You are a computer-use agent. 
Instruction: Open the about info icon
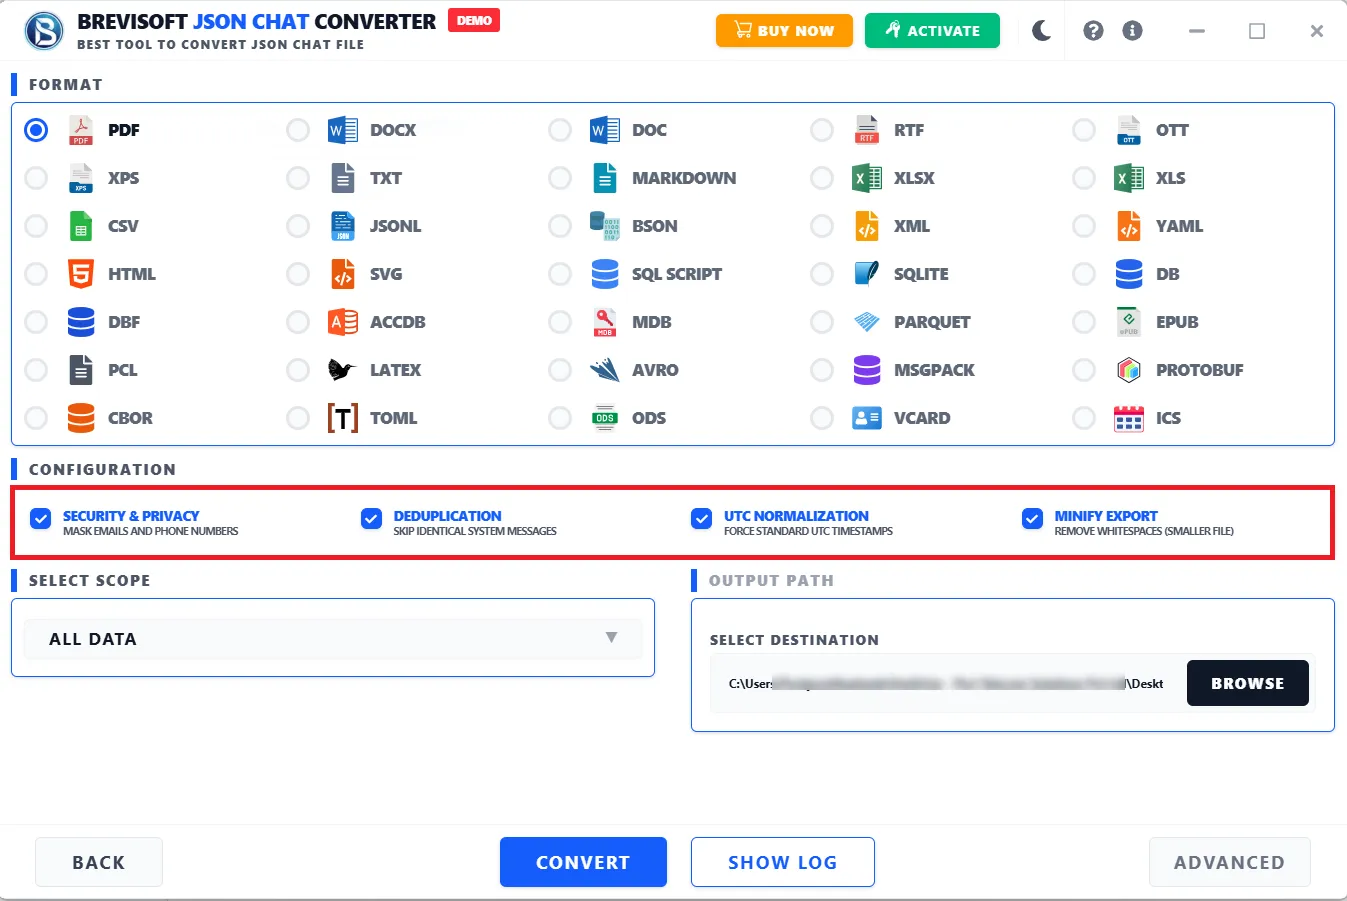point(1132,31)
